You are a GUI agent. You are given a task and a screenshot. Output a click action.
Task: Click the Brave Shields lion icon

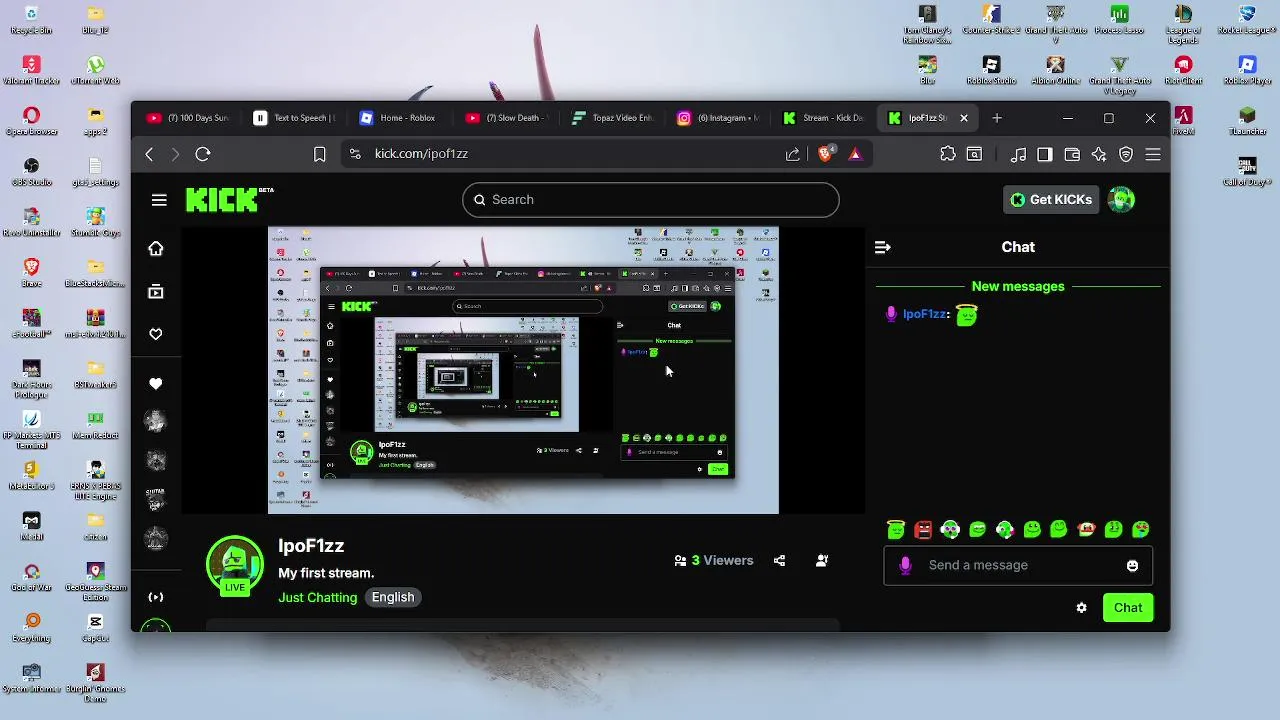coord(826,154)
